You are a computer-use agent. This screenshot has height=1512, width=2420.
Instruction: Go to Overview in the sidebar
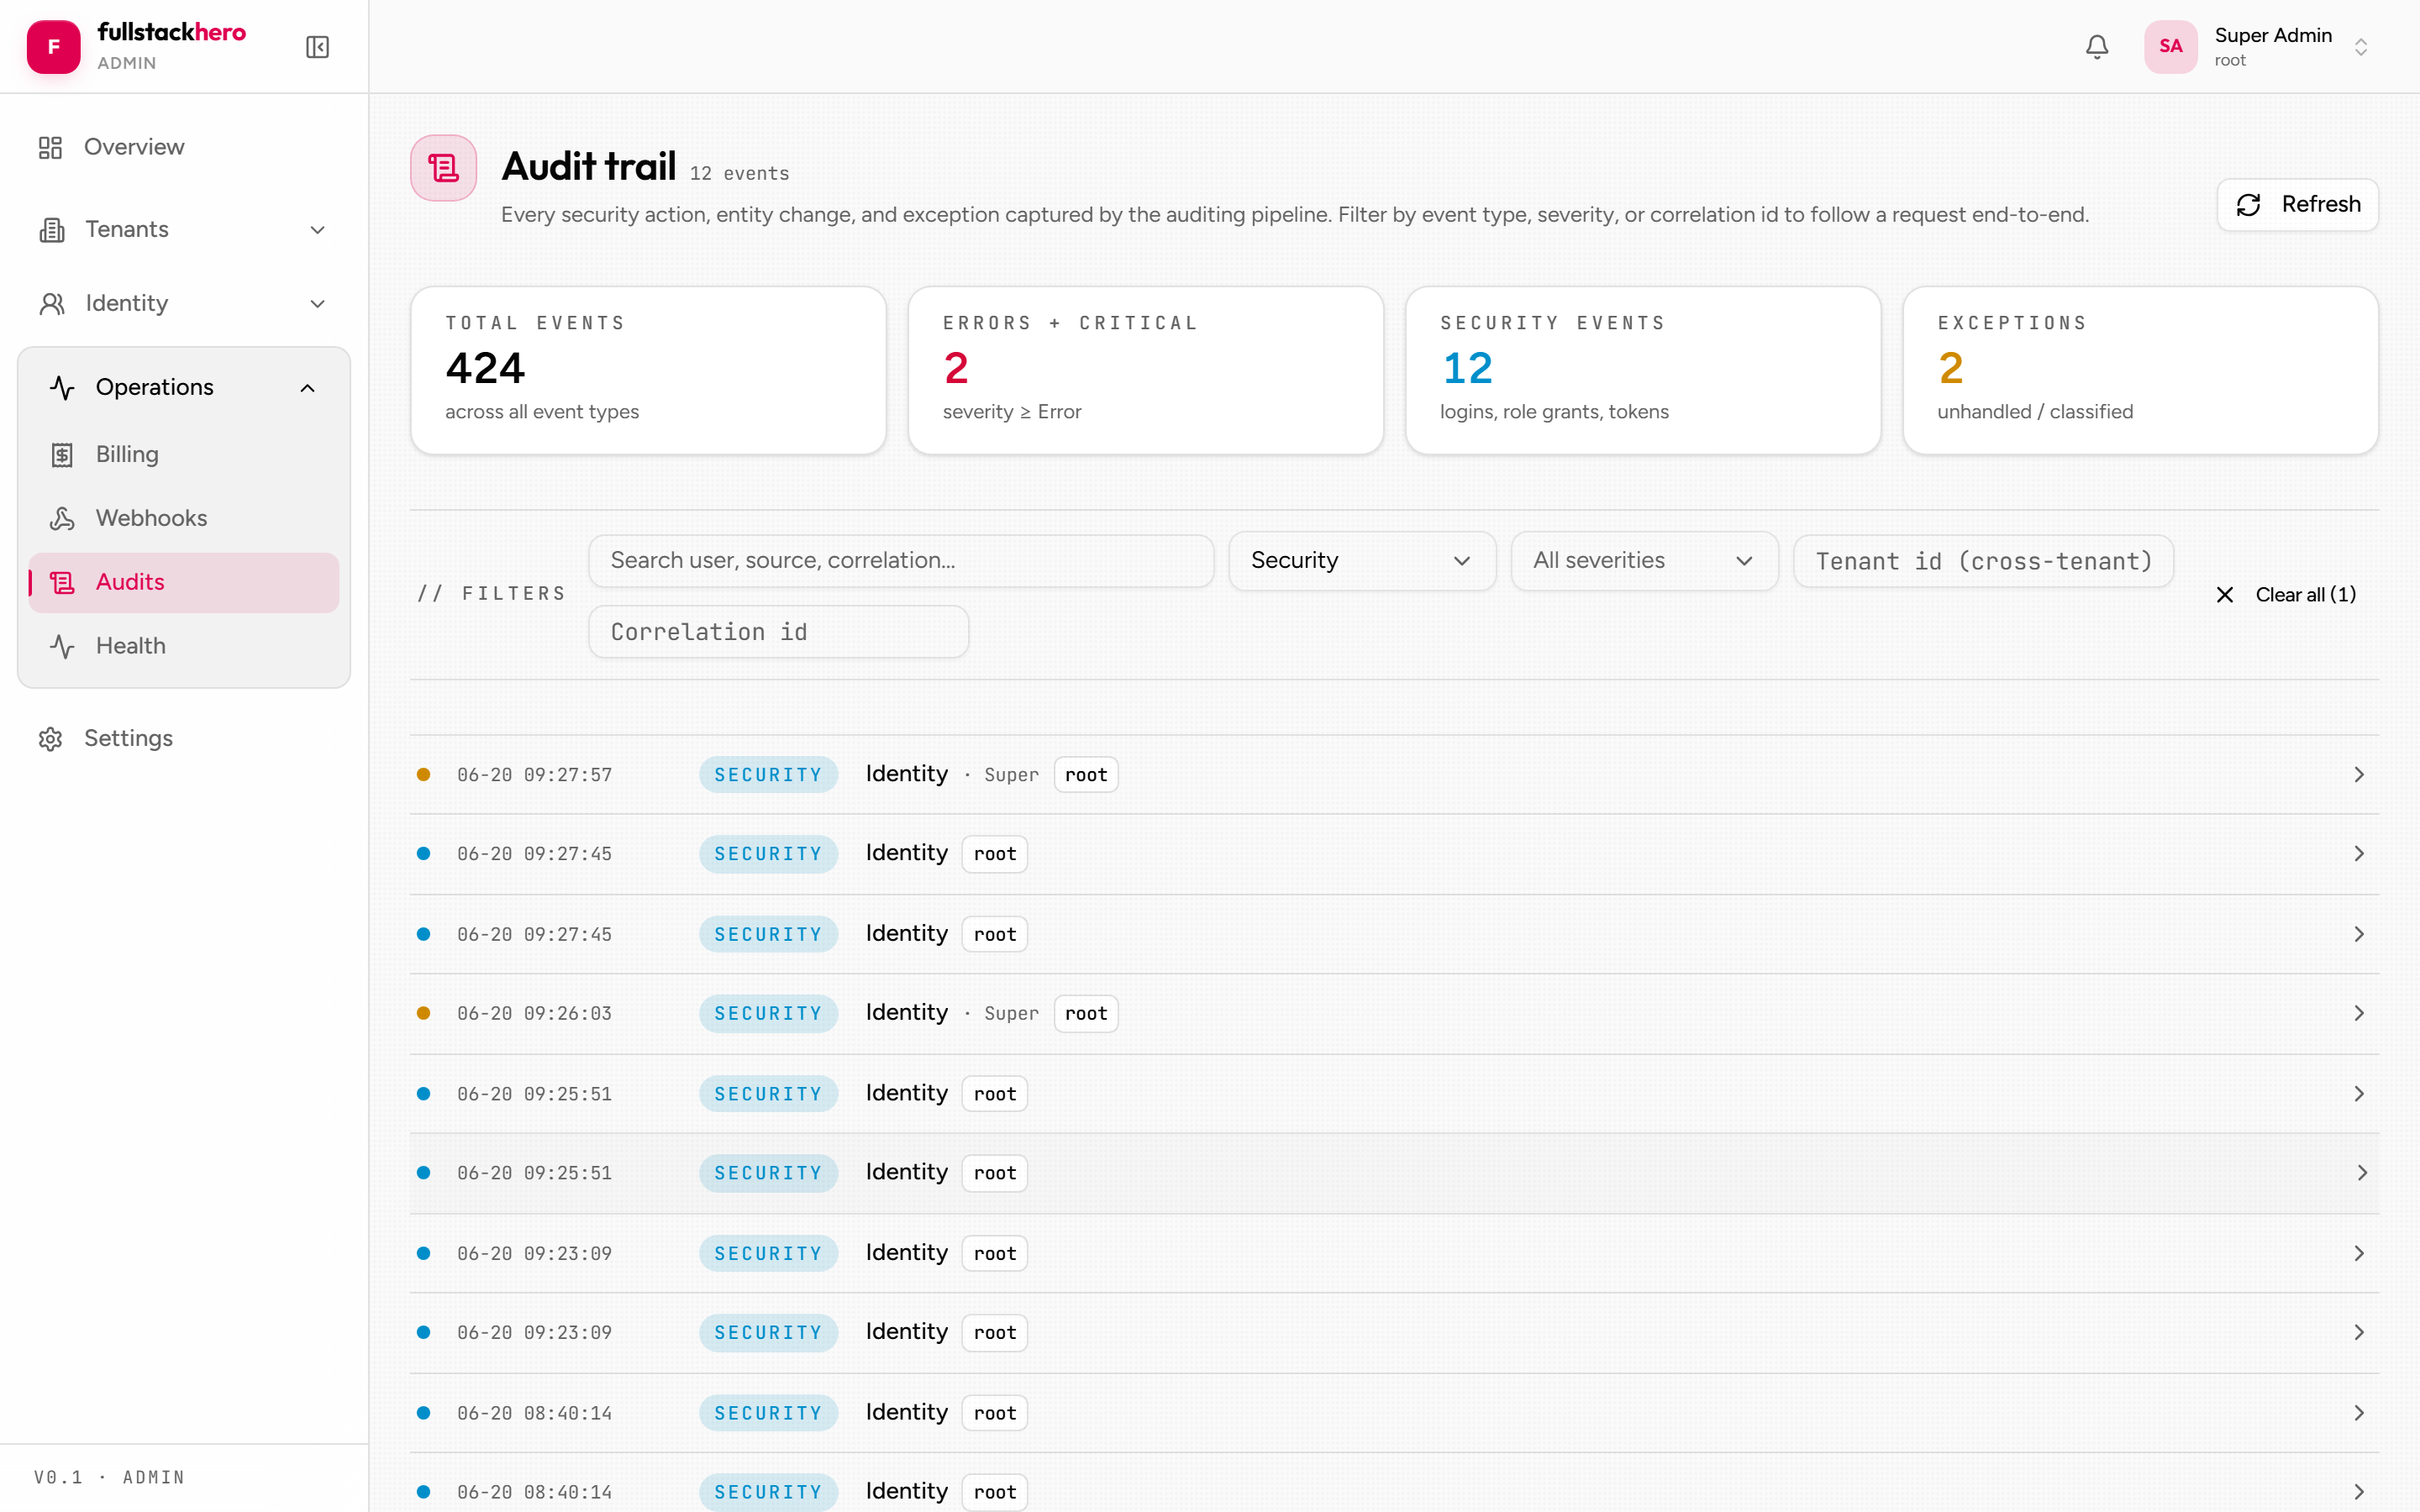pyautogui.click(x=184, y=147)
